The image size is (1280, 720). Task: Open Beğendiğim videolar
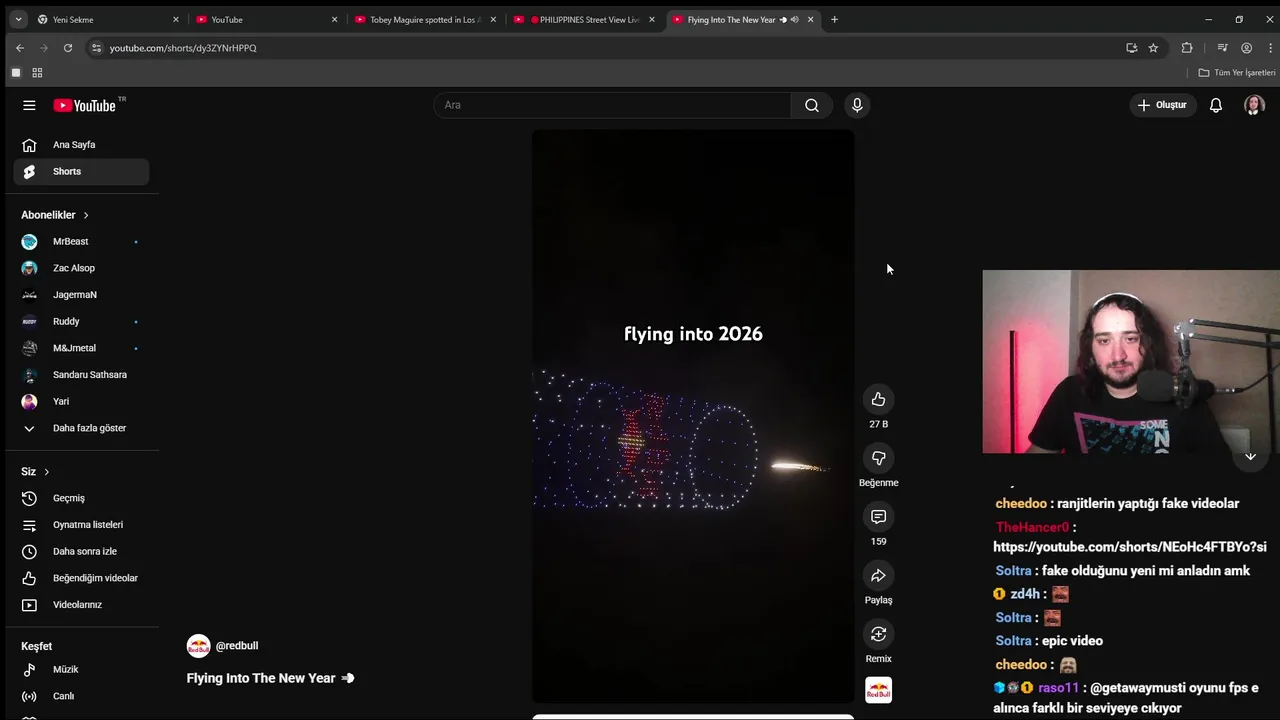pyautogui.click(x=81, y=578)
